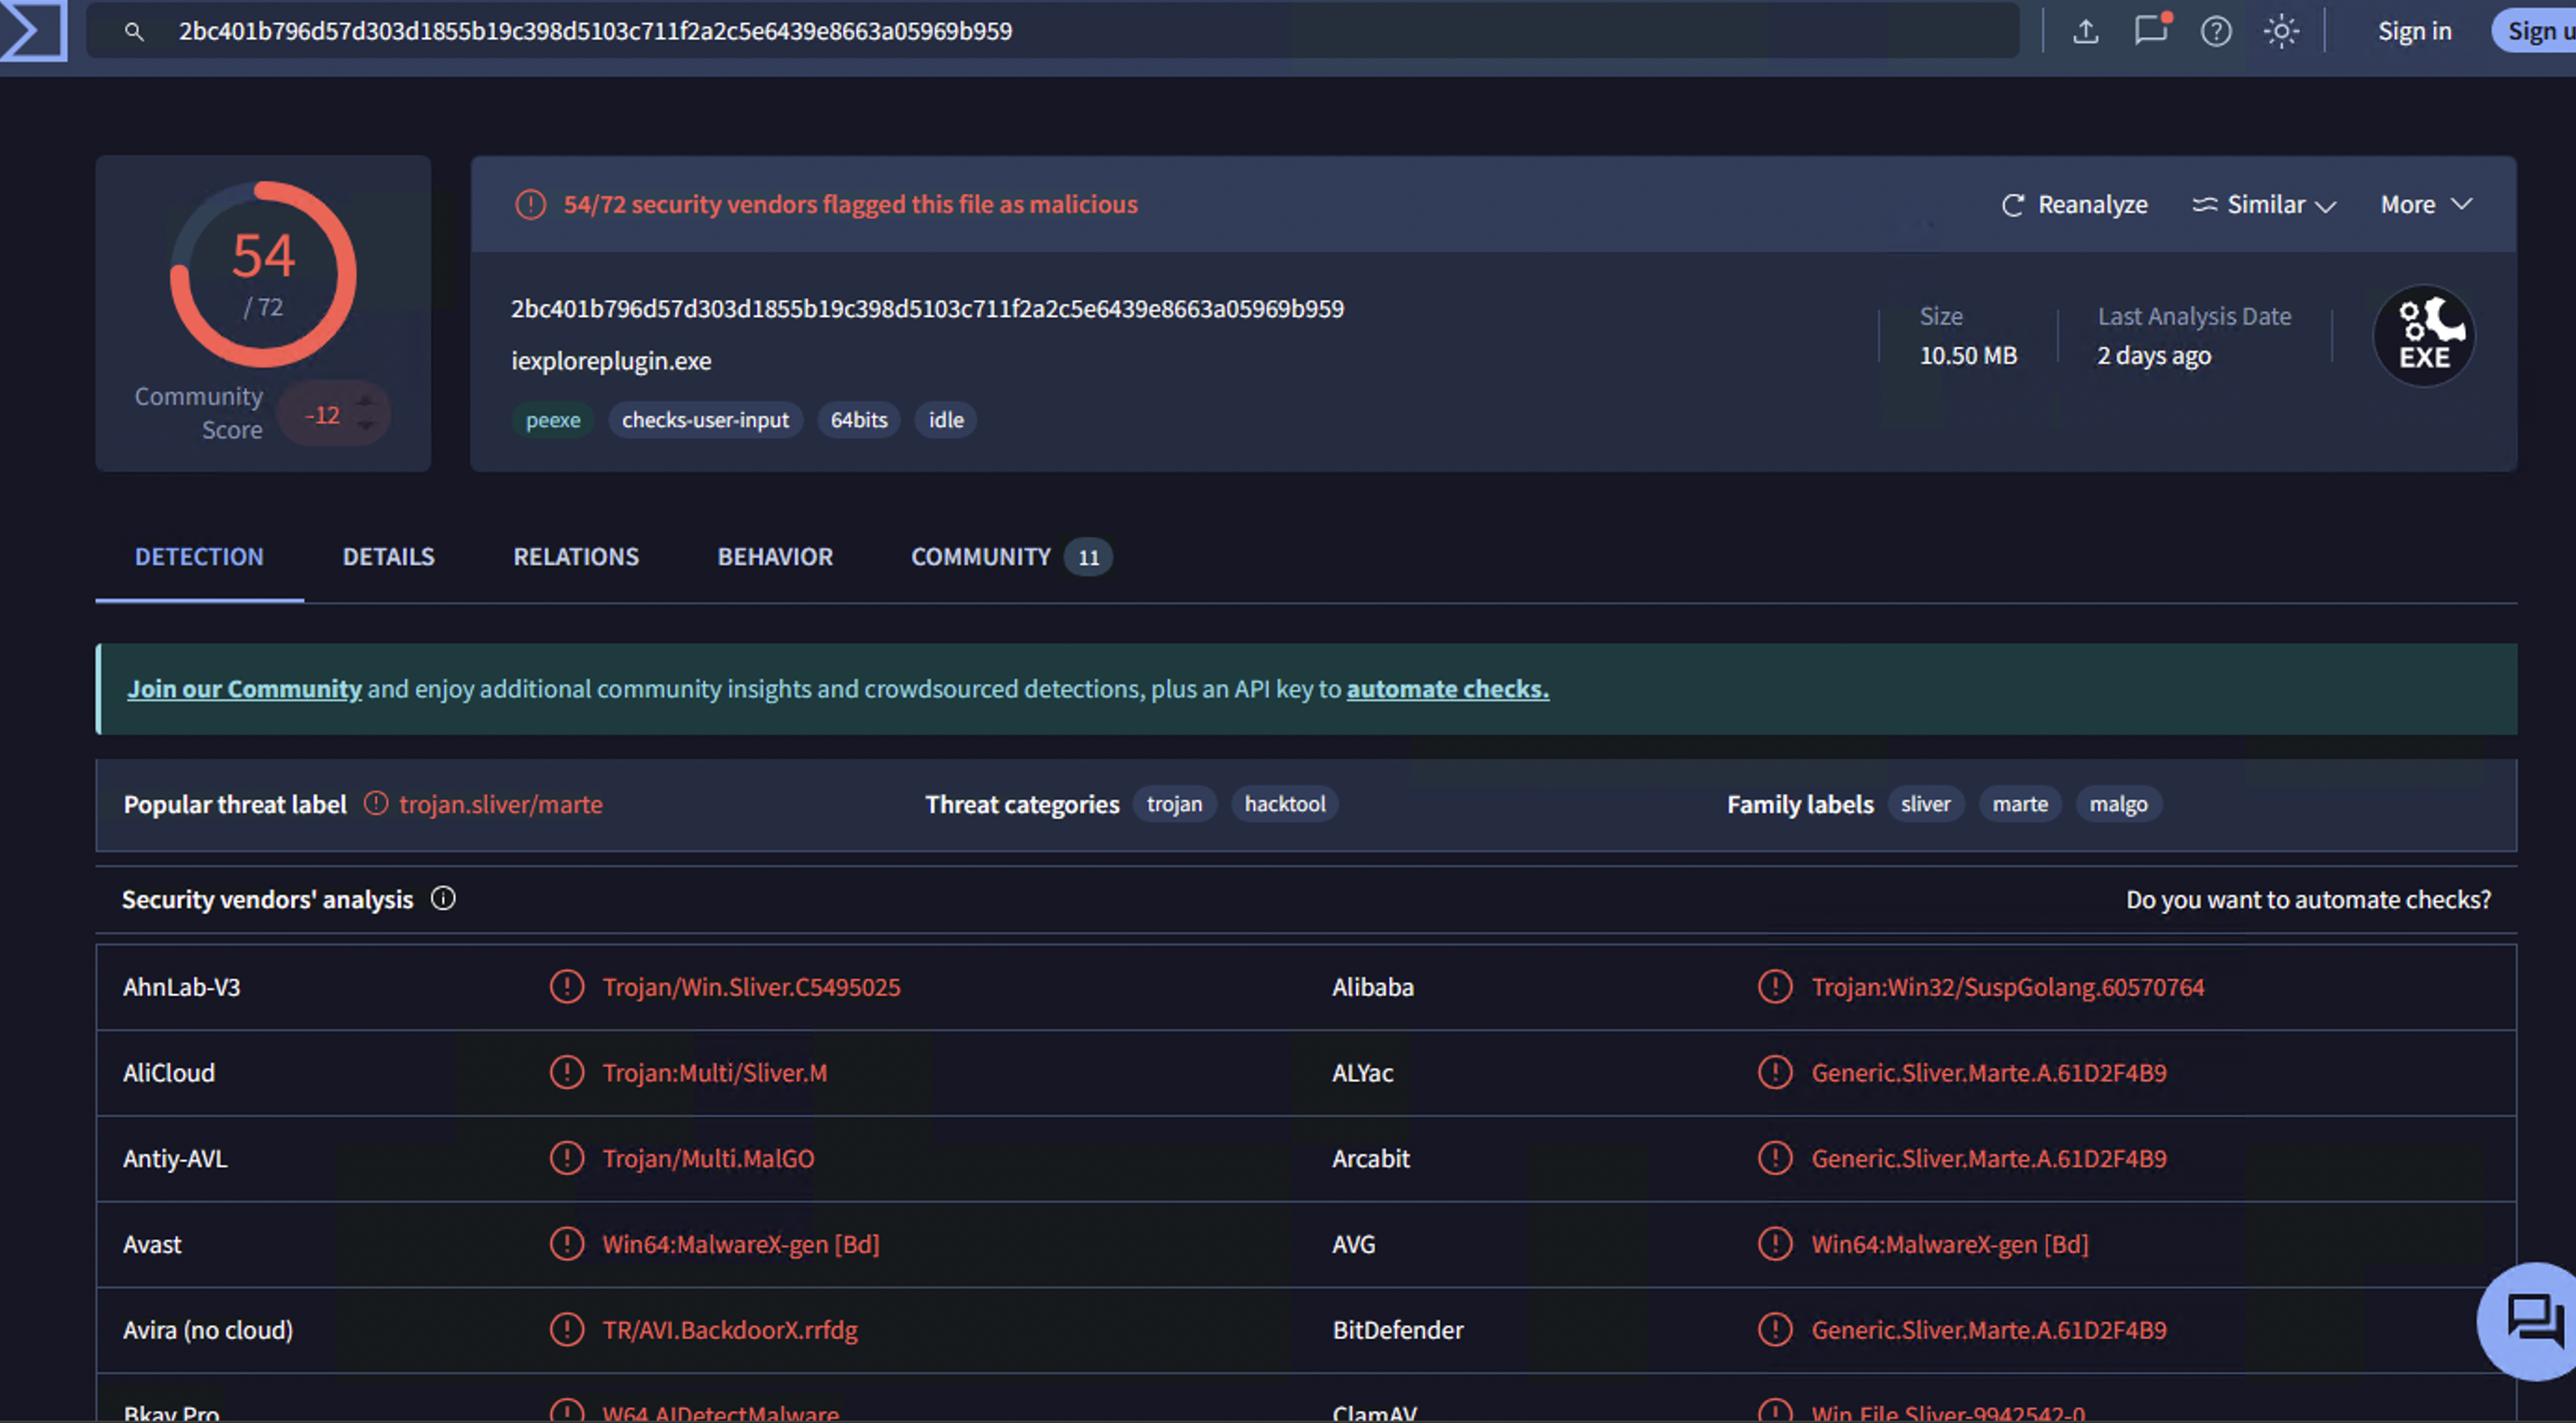Click the info icon beside Security vendors' analysis
Viewport: 2576px width, 1423px height.
tap(443, 899)
